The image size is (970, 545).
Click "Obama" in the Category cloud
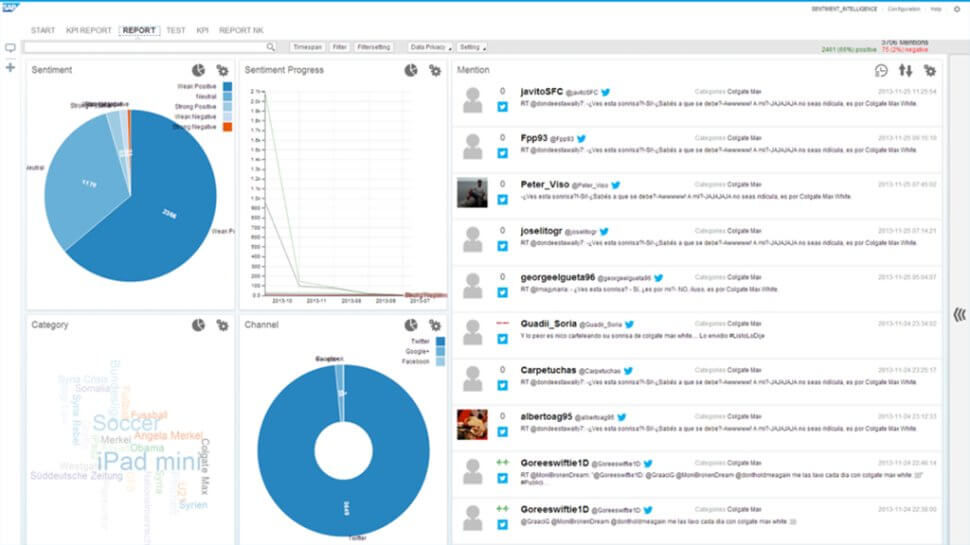(147, 448)
